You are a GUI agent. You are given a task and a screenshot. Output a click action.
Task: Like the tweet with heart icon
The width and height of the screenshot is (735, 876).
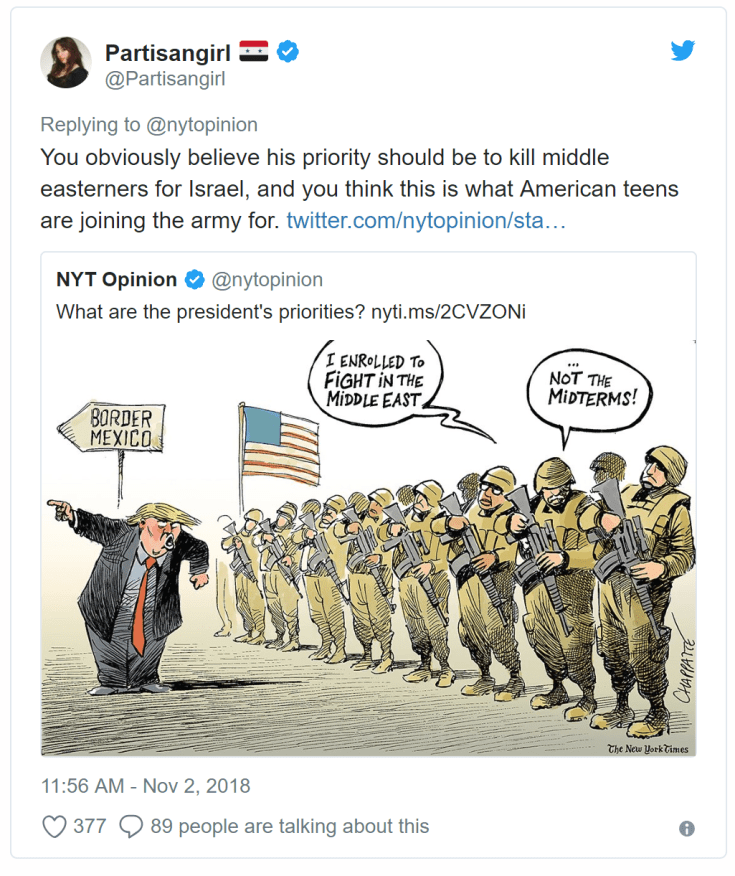point(54,826)
